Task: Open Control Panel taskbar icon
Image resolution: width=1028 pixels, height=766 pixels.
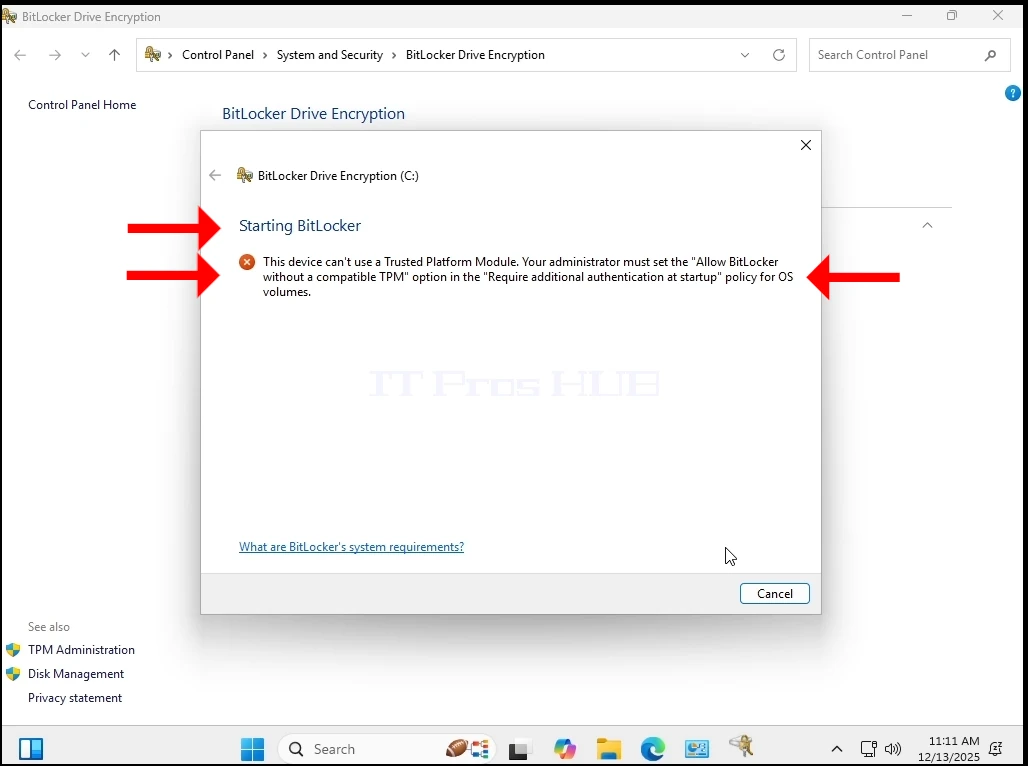Action: click(696, 749)
